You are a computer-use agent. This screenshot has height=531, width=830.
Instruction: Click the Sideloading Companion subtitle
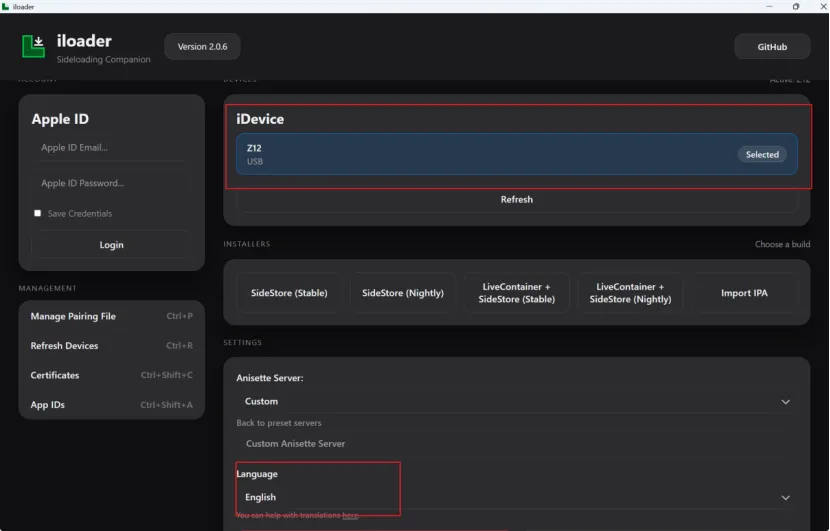point(103,59)
